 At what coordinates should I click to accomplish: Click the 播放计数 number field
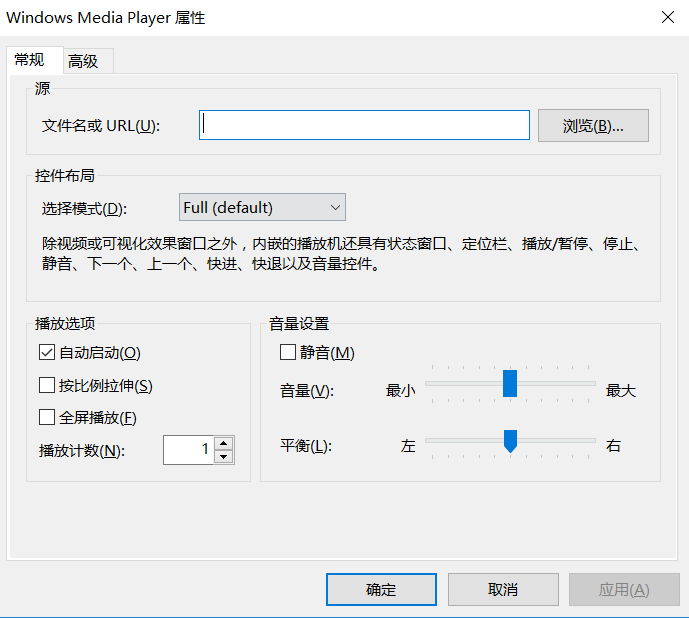pos(188,450)
